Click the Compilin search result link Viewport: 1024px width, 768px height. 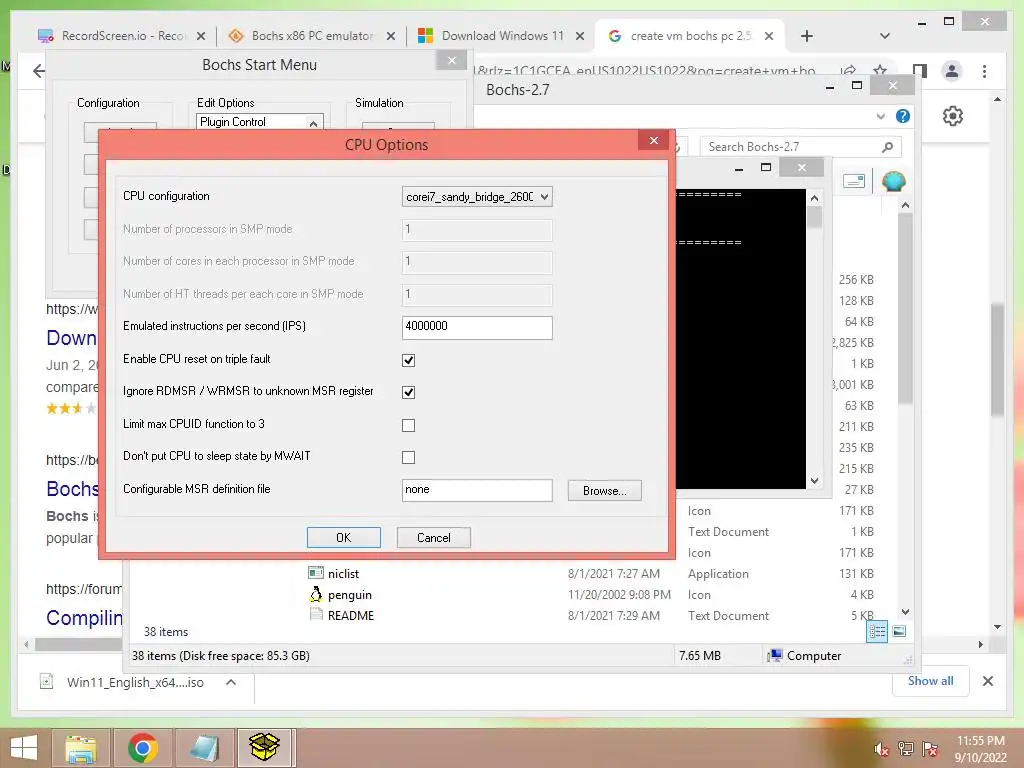tap(84, 618)
